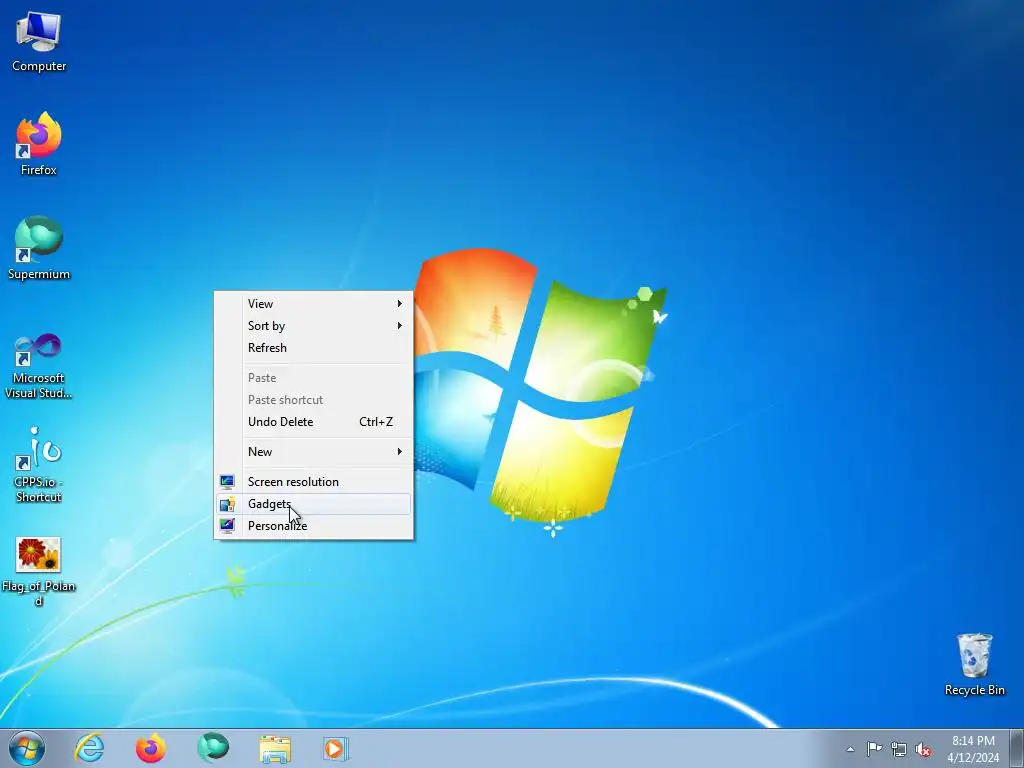Select the Microsoft Visual Studio shortcut

[39, 366]
